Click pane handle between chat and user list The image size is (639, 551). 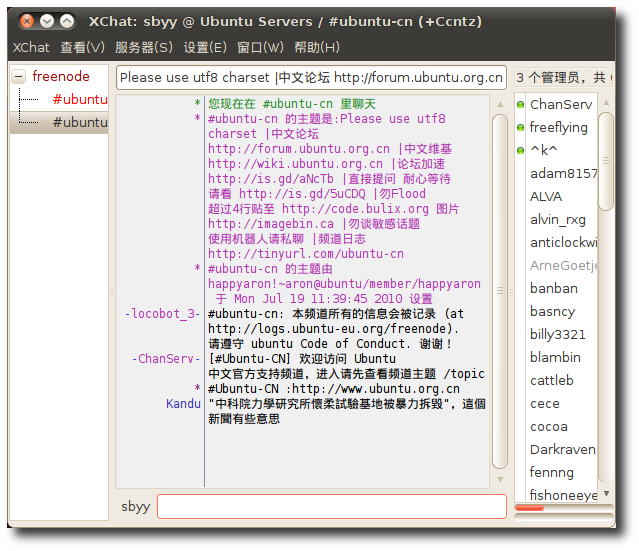click(x=511, y=291)
